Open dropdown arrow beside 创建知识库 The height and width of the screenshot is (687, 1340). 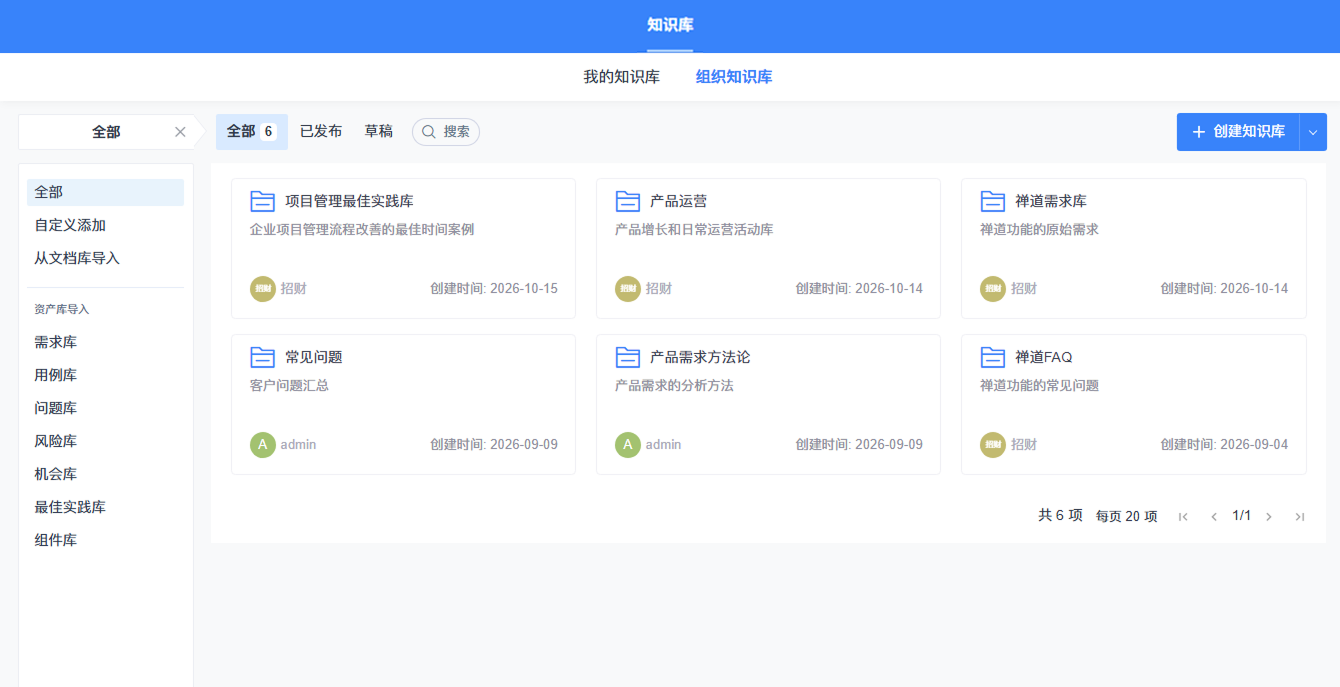(x=1313, y=132)
